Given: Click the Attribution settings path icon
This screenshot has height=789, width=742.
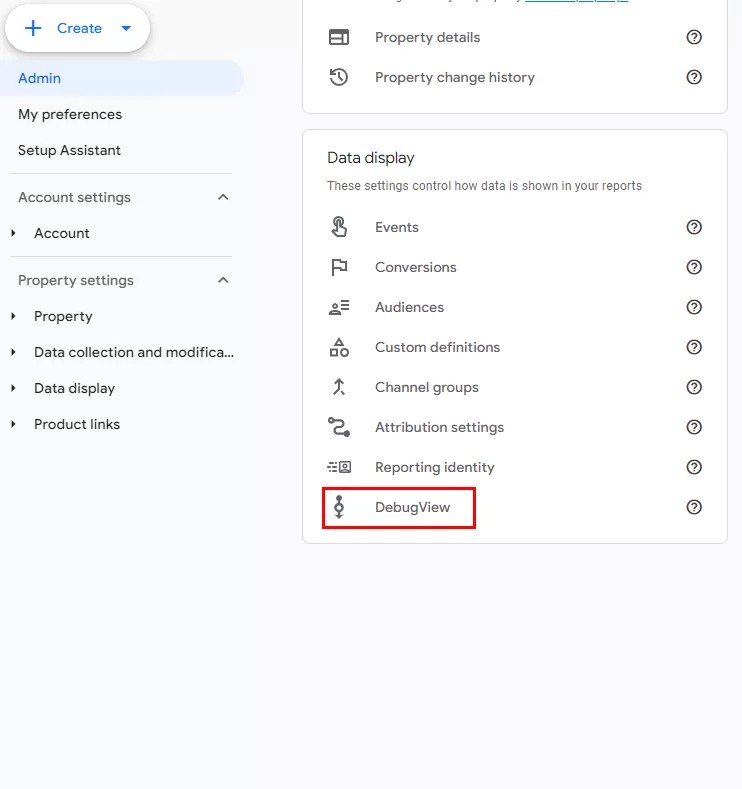Looking at the screenshot, I should tap(339, 427).
